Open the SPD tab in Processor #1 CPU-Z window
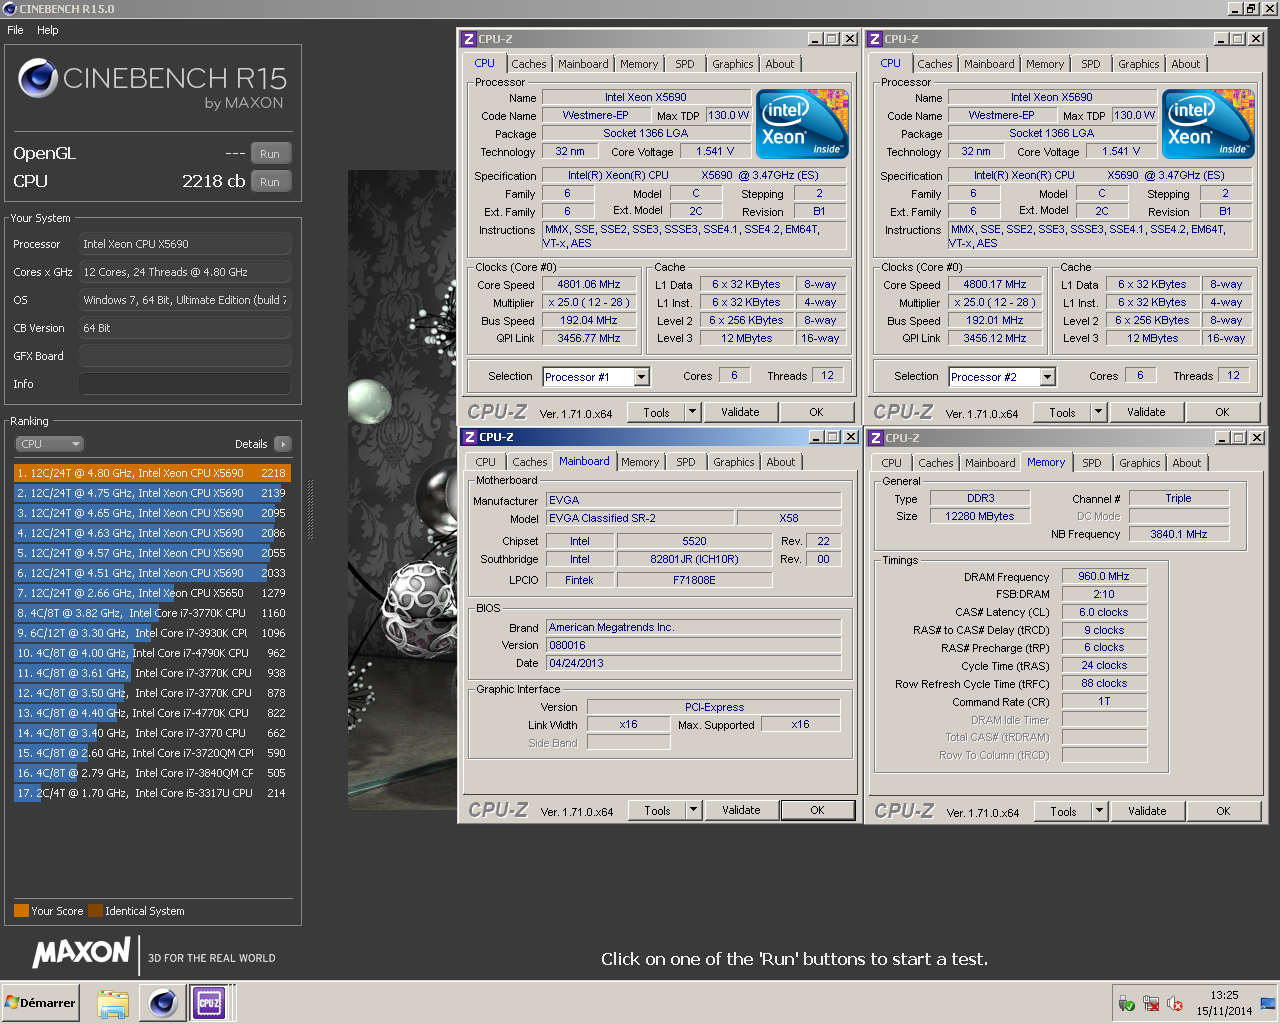The image size is (1280, 1024). coord(685,64)
